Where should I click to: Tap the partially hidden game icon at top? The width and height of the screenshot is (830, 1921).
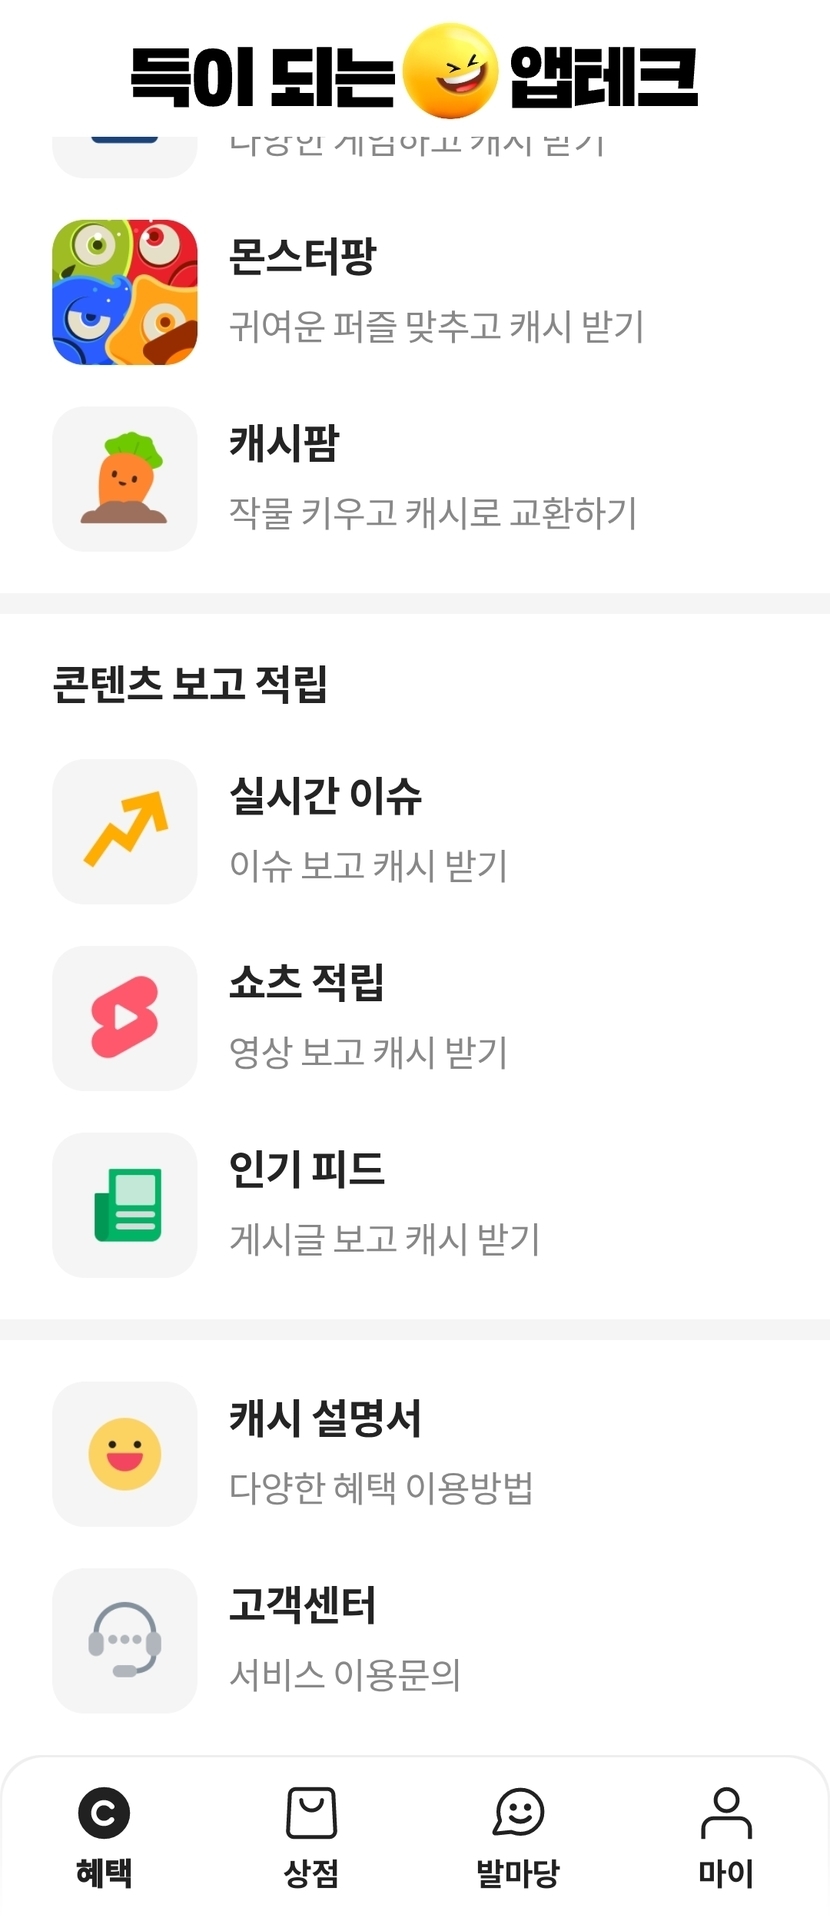click(125, 155)
